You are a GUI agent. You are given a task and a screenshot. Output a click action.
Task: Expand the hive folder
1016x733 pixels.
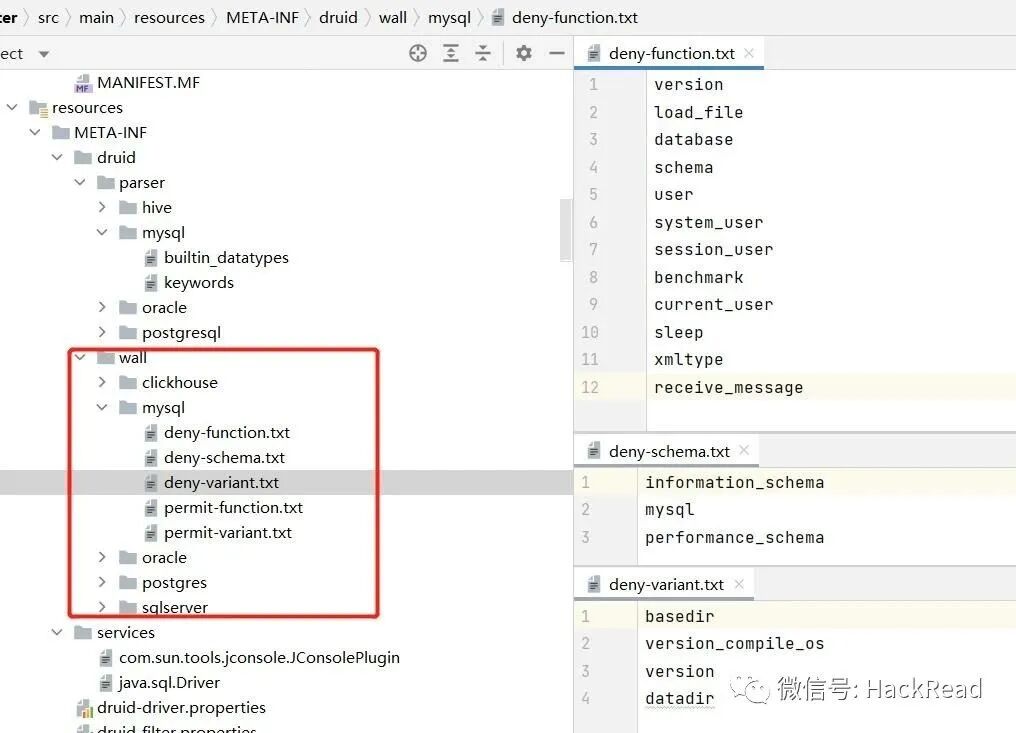(102, 207)
